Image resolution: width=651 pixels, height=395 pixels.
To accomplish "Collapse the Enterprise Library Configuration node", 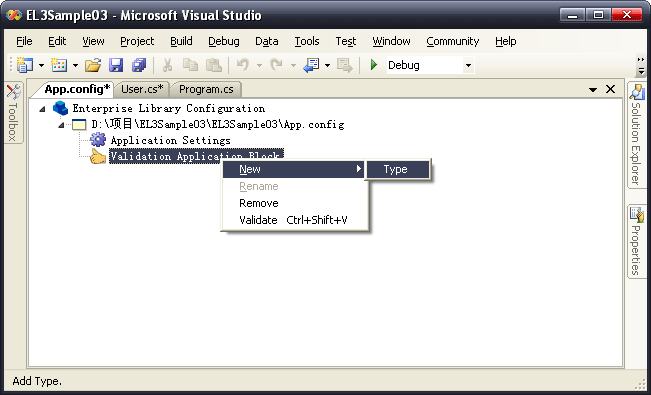I will pyautogui.click(x=42, y=109).
